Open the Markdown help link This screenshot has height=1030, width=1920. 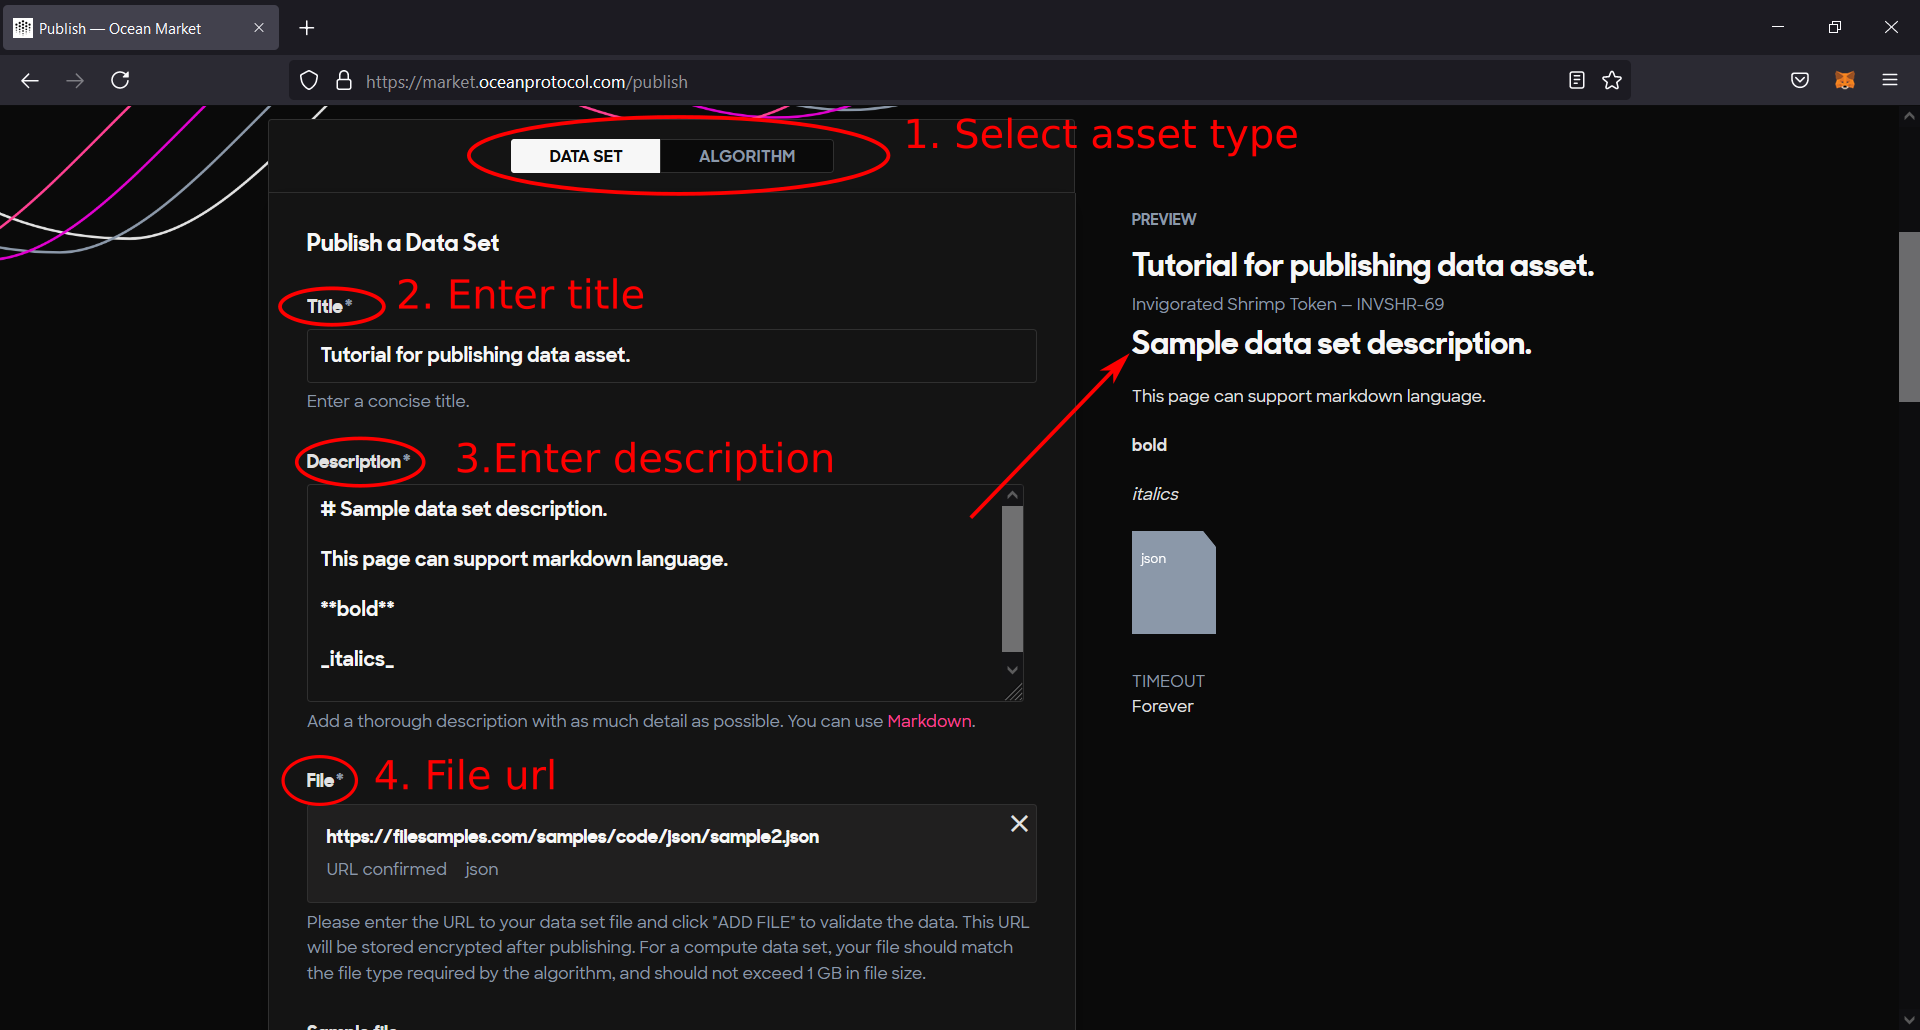(929, 721)
